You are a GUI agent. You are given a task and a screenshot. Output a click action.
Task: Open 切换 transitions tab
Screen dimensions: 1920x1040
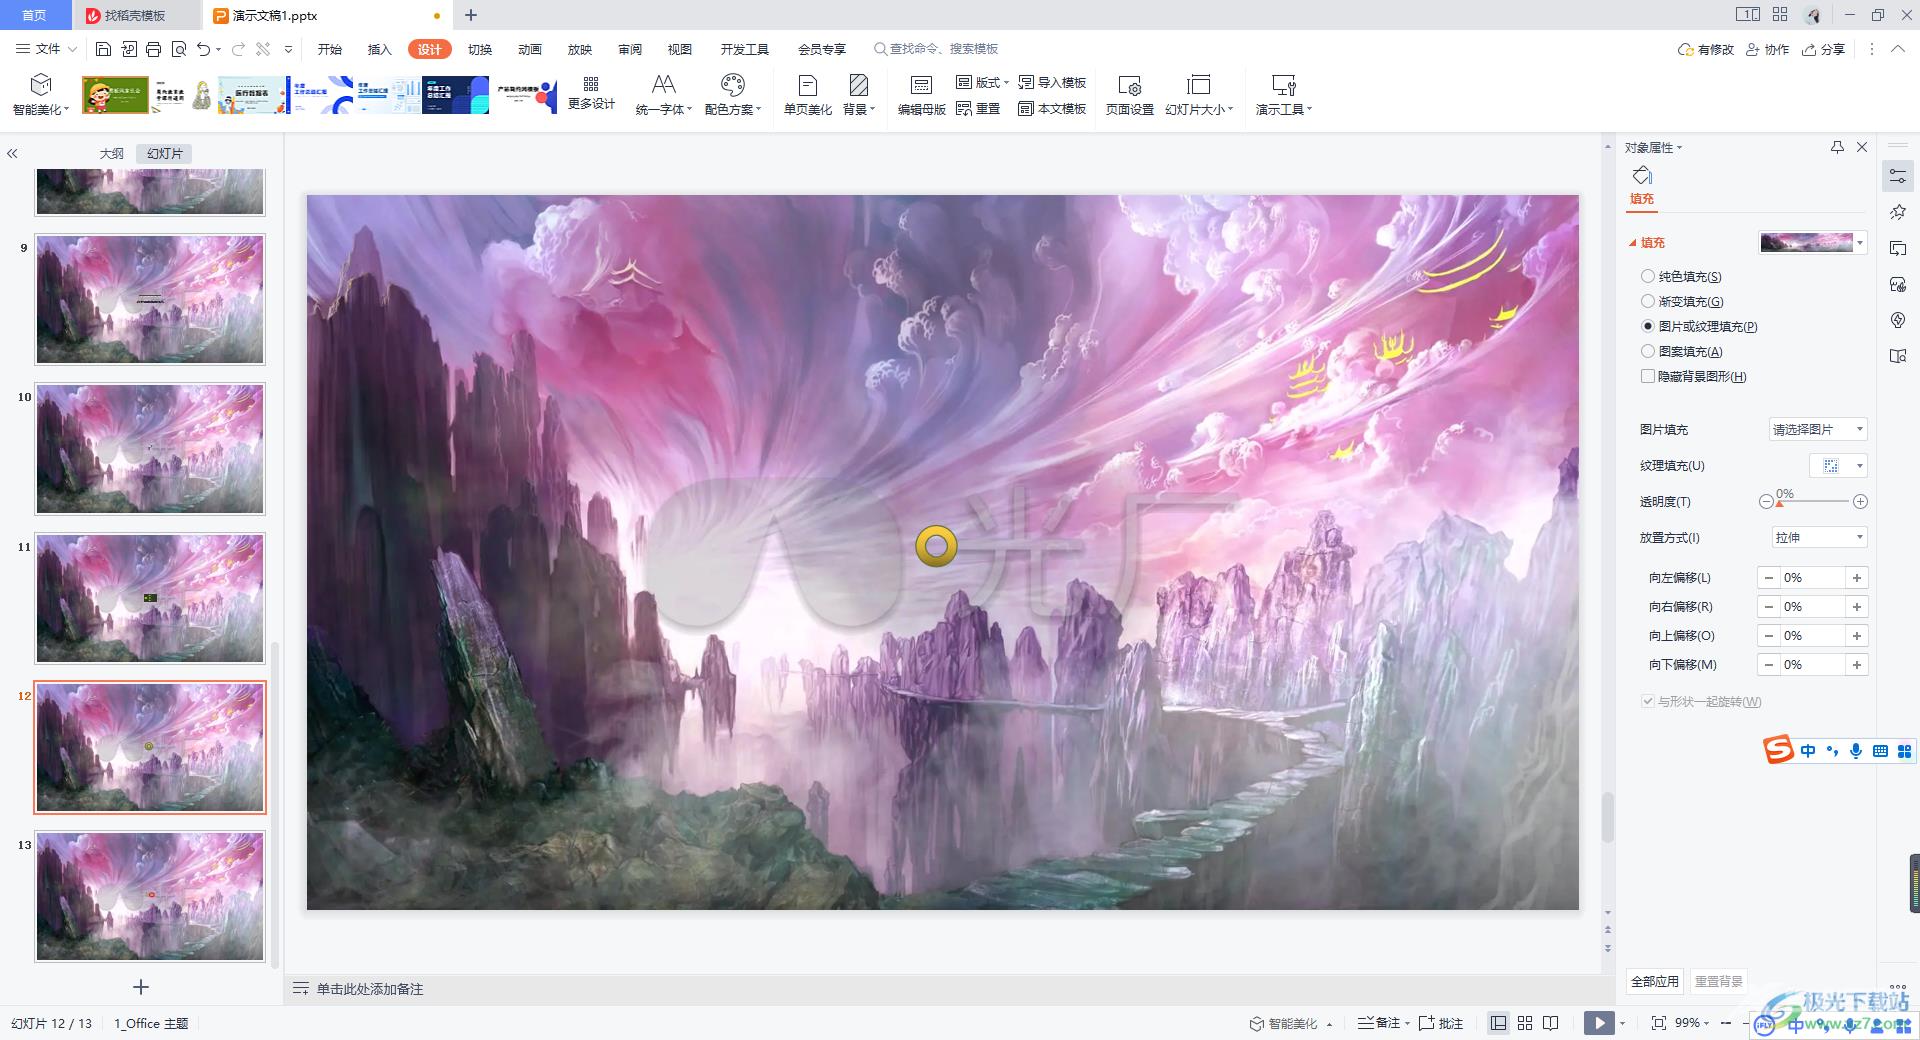point(480,49)
